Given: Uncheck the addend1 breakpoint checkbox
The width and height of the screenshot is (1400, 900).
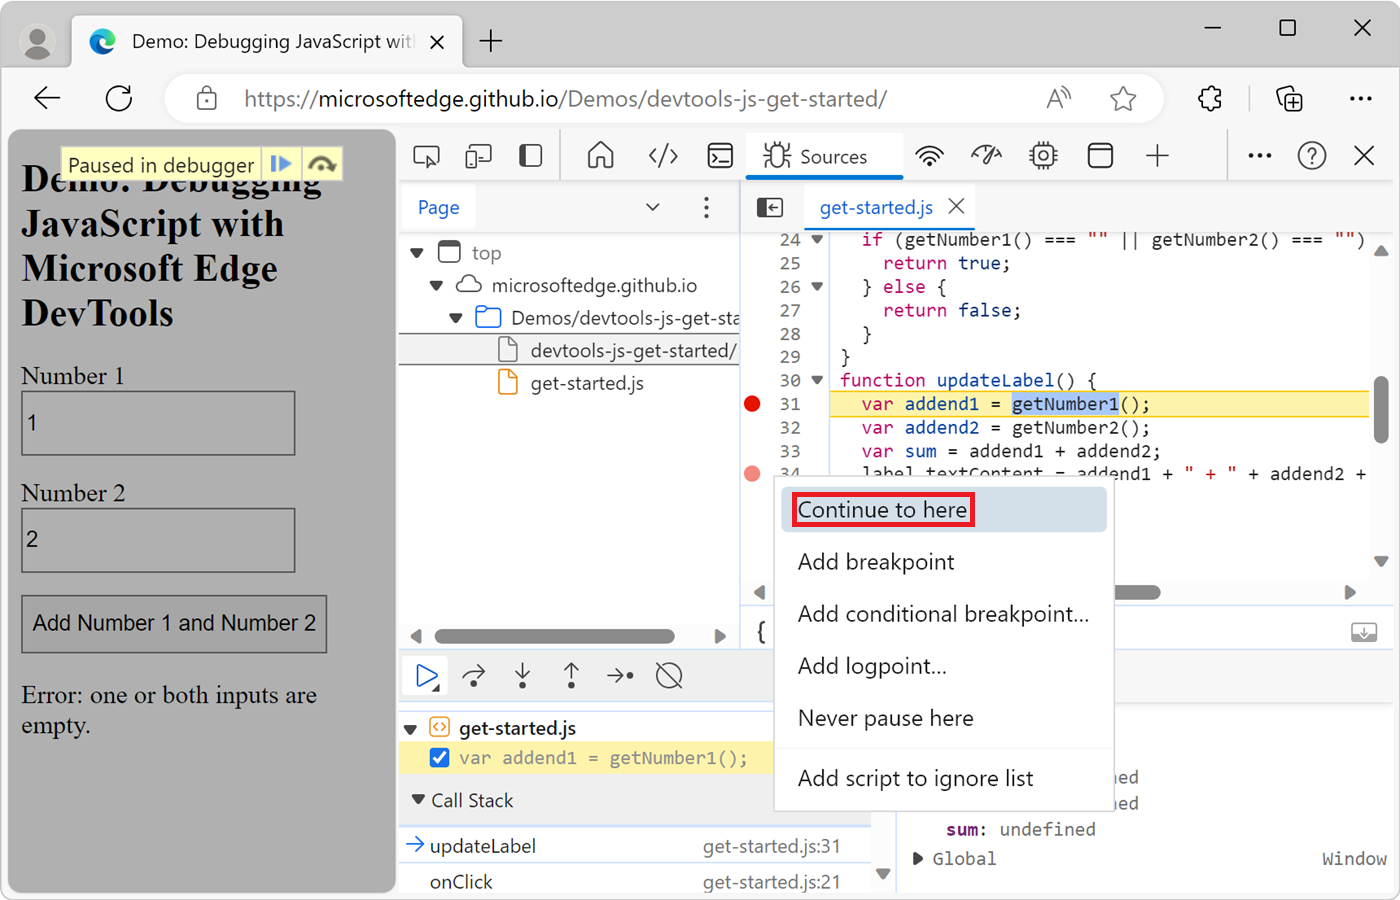Looking at the screenshot, I should coord(439,758).
